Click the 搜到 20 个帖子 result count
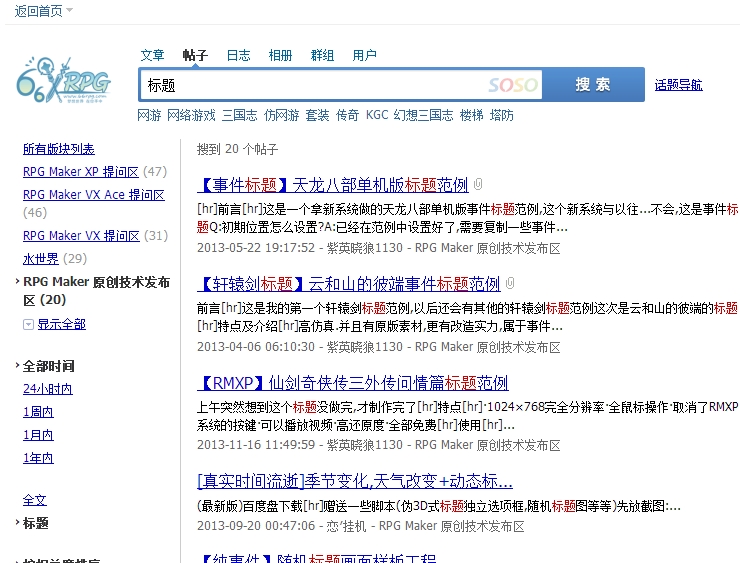This screenshot has height=563, width=740. [237, 149]
